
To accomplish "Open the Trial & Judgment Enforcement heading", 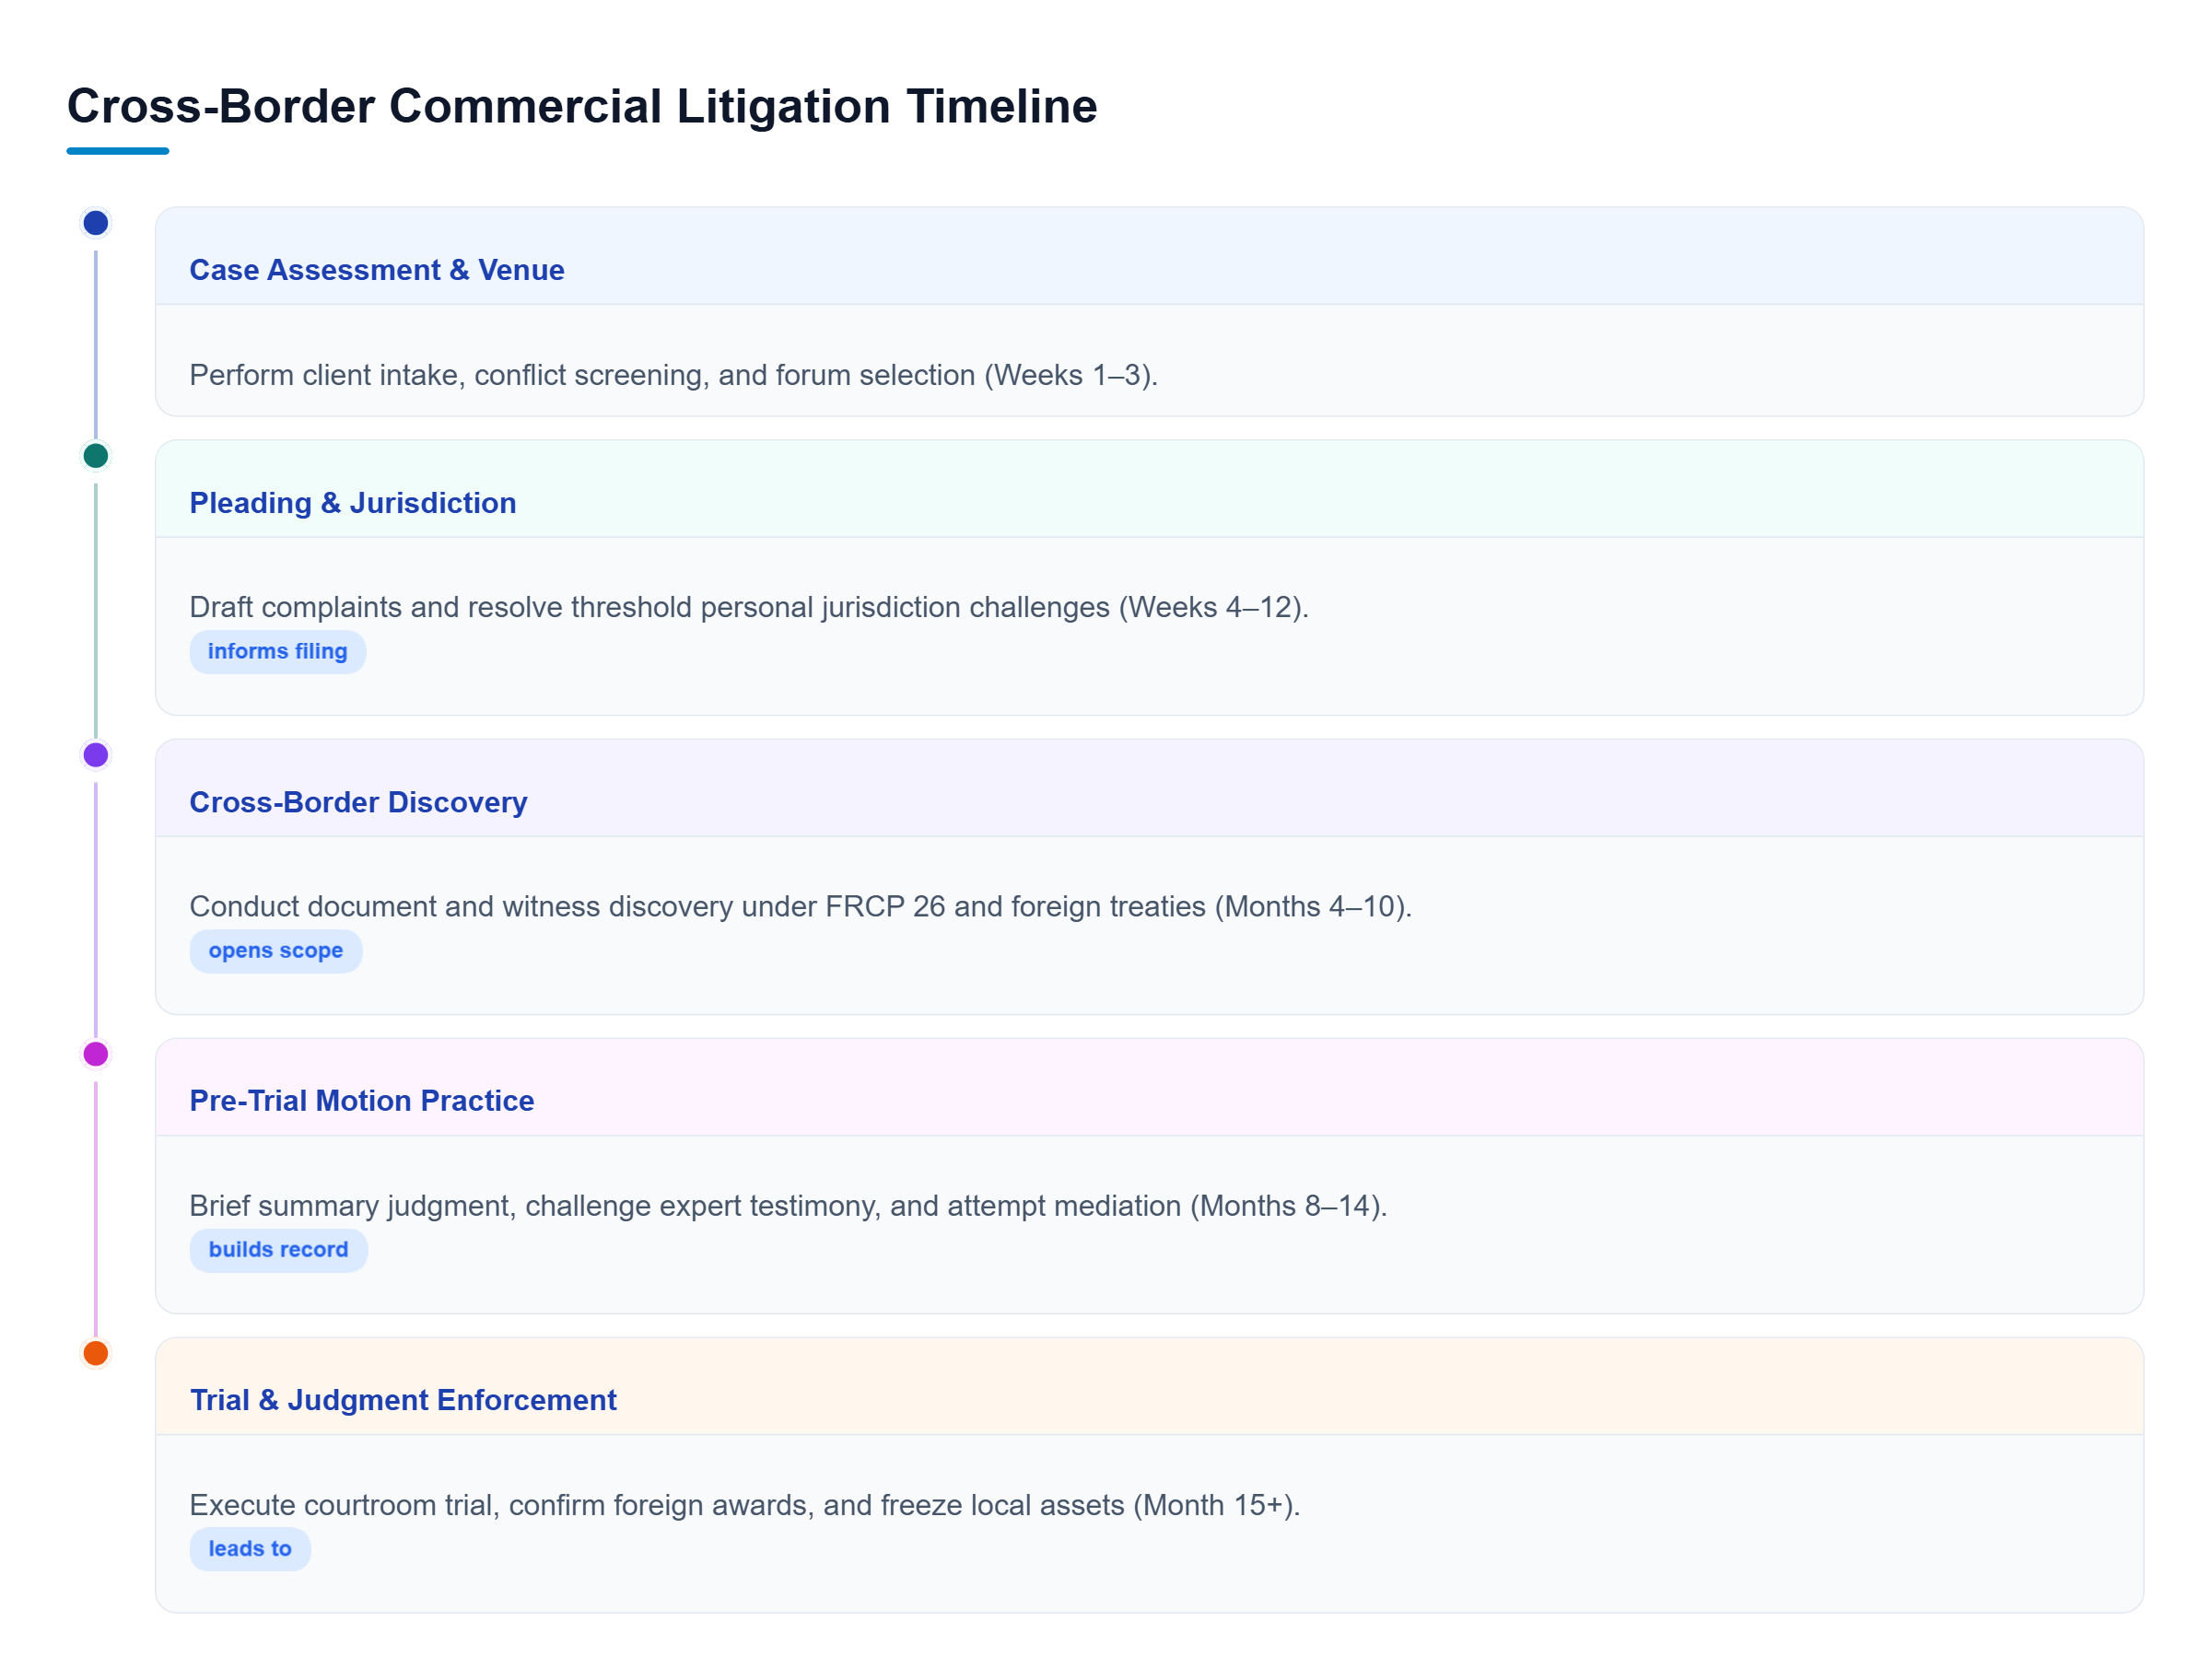I will [403, 1399].
